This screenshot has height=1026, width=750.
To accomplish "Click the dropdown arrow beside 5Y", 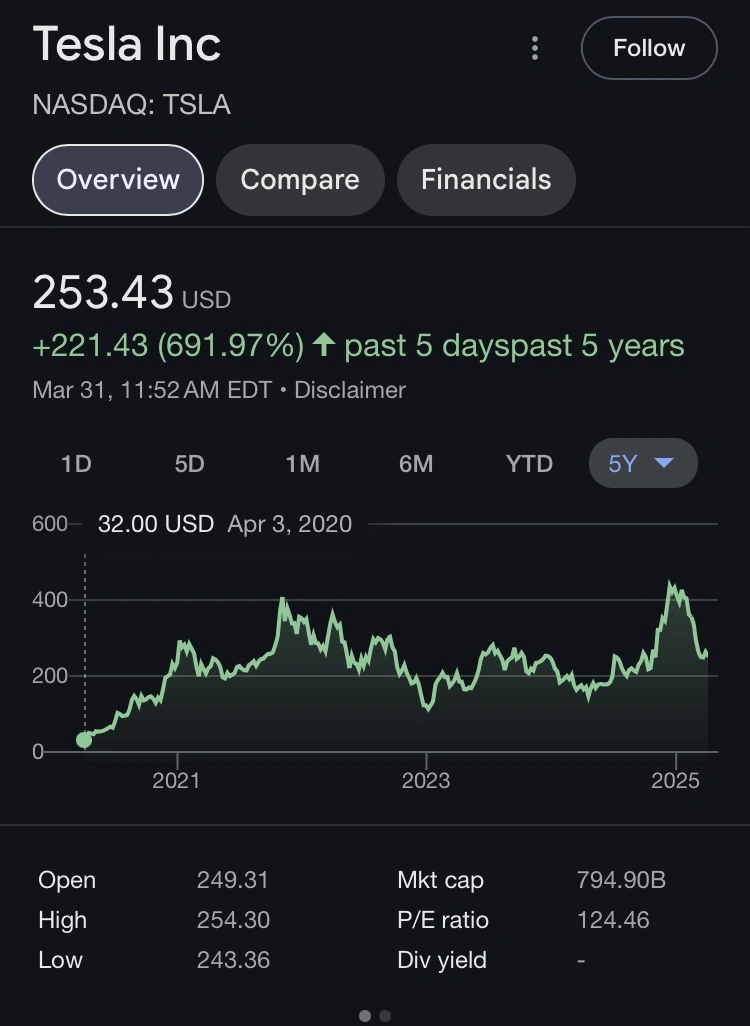I will pyautogui.click(x=663, y=464).
